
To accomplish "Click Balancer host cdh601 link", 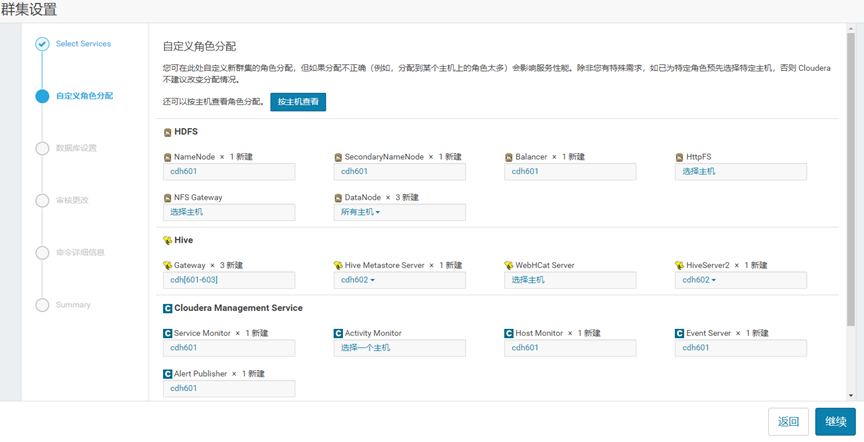I will (525, 172).
